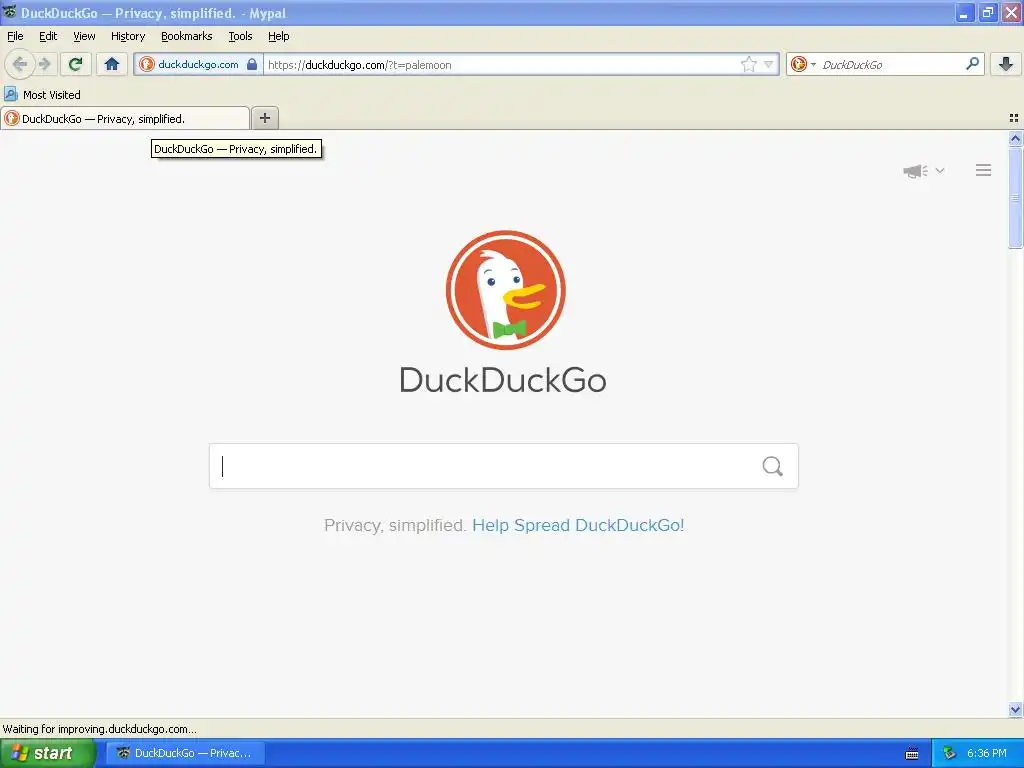The width and height of the screenshot is (1024, 768).
Task: Click the keyboard icon in system tray
Action: (x=912, y=754)
